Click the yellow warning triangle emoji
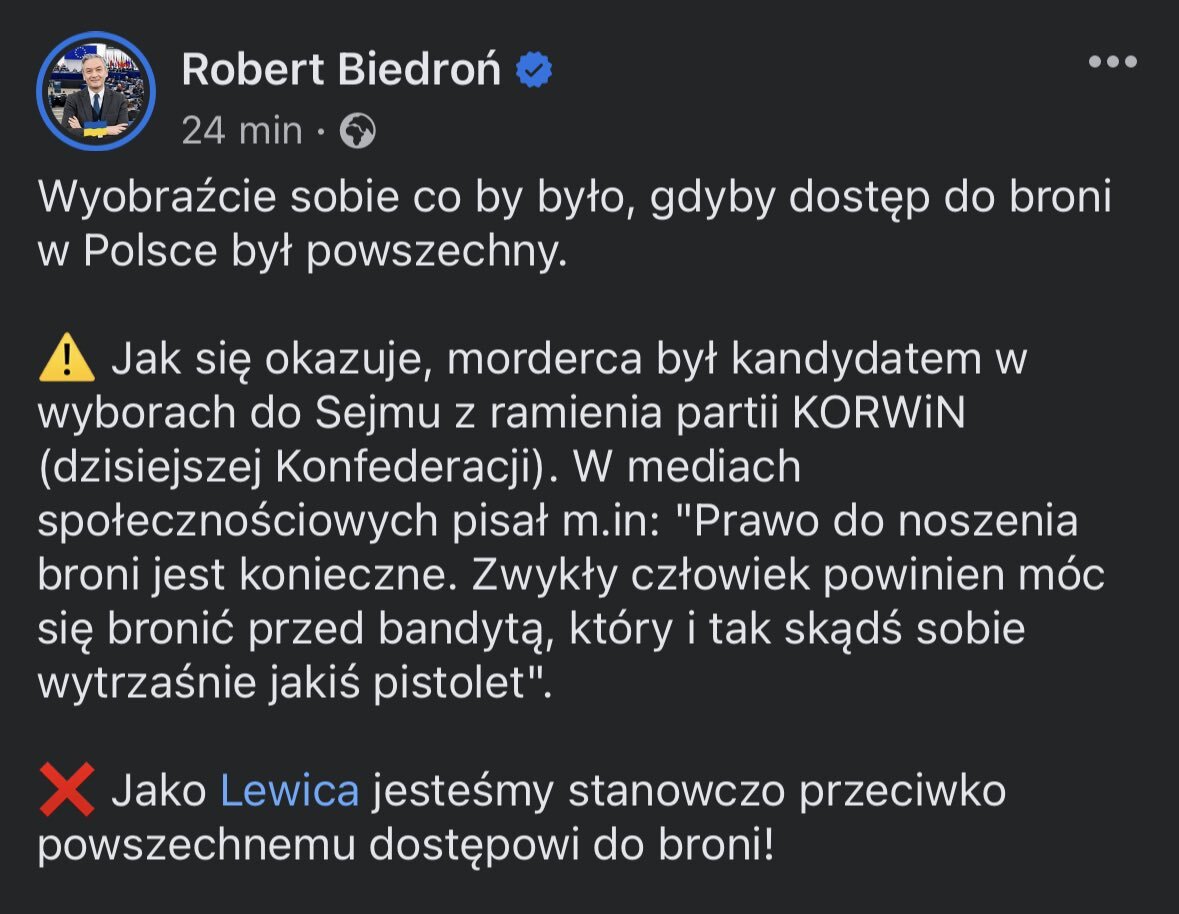 [x=67, y=360]
